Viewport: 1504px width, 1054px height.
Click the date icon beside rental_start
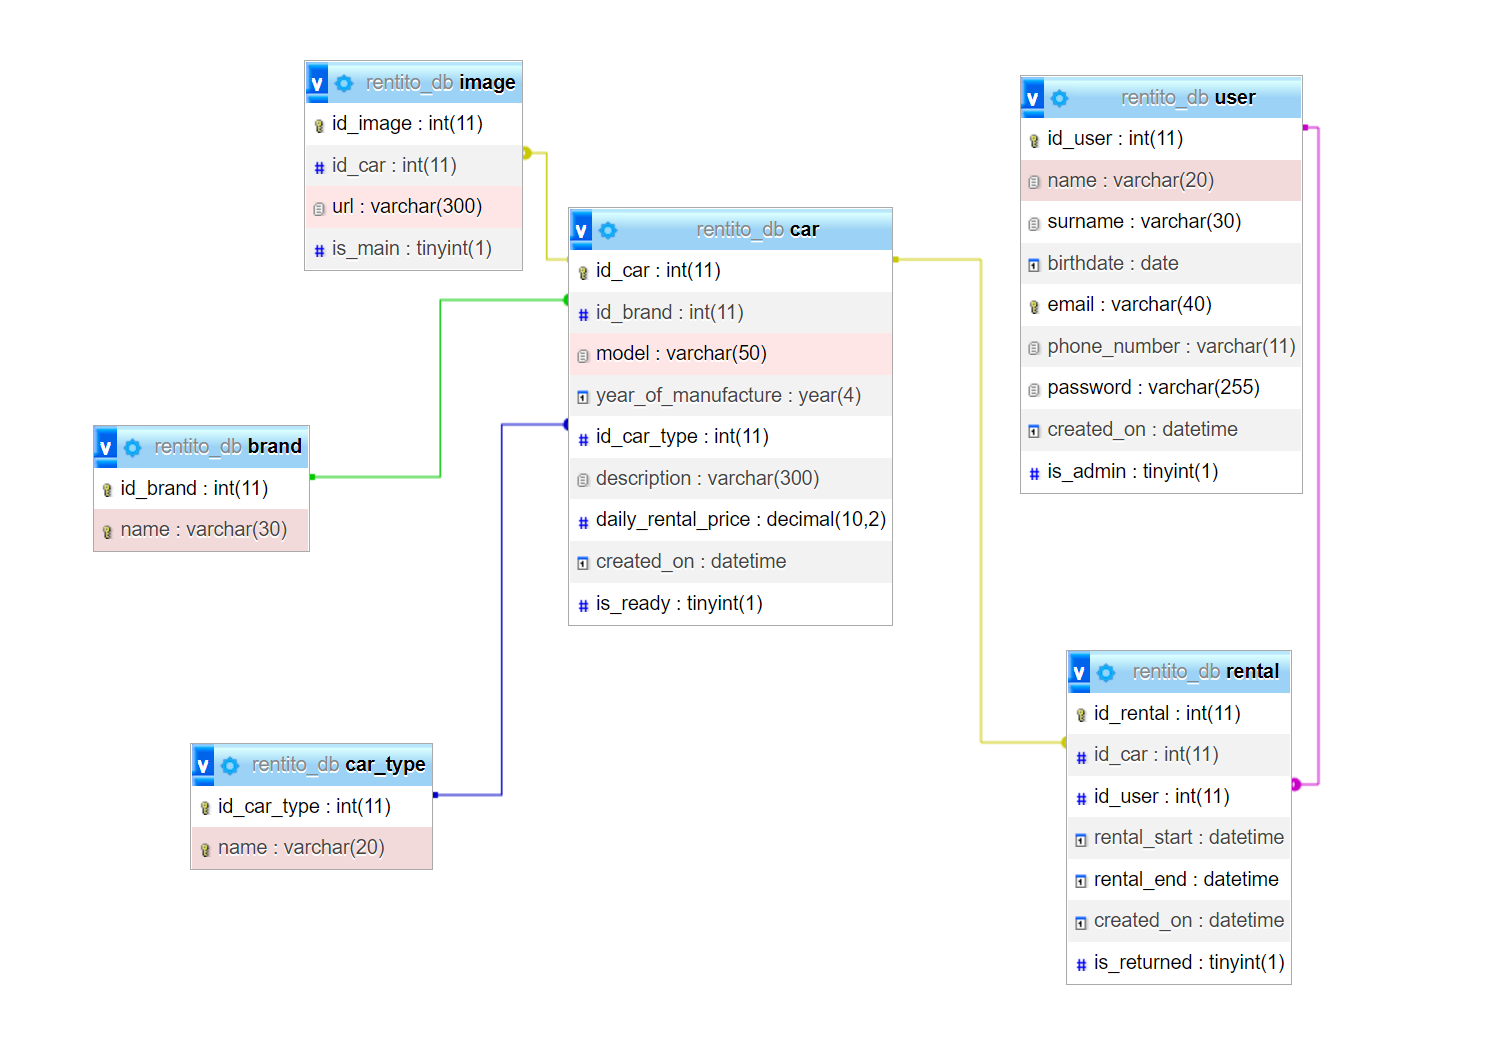coord(1081,839)
